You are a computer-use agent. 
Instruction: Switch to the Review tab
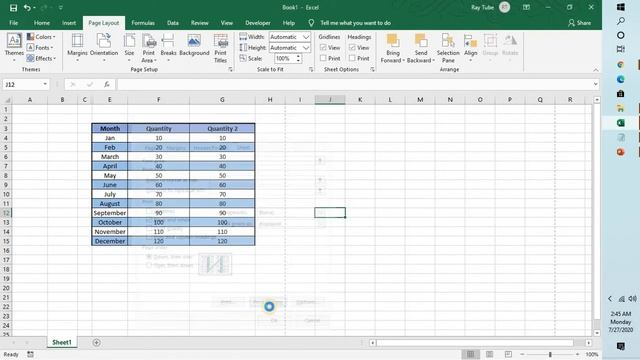pyautogui.click(x=200, y=23)
